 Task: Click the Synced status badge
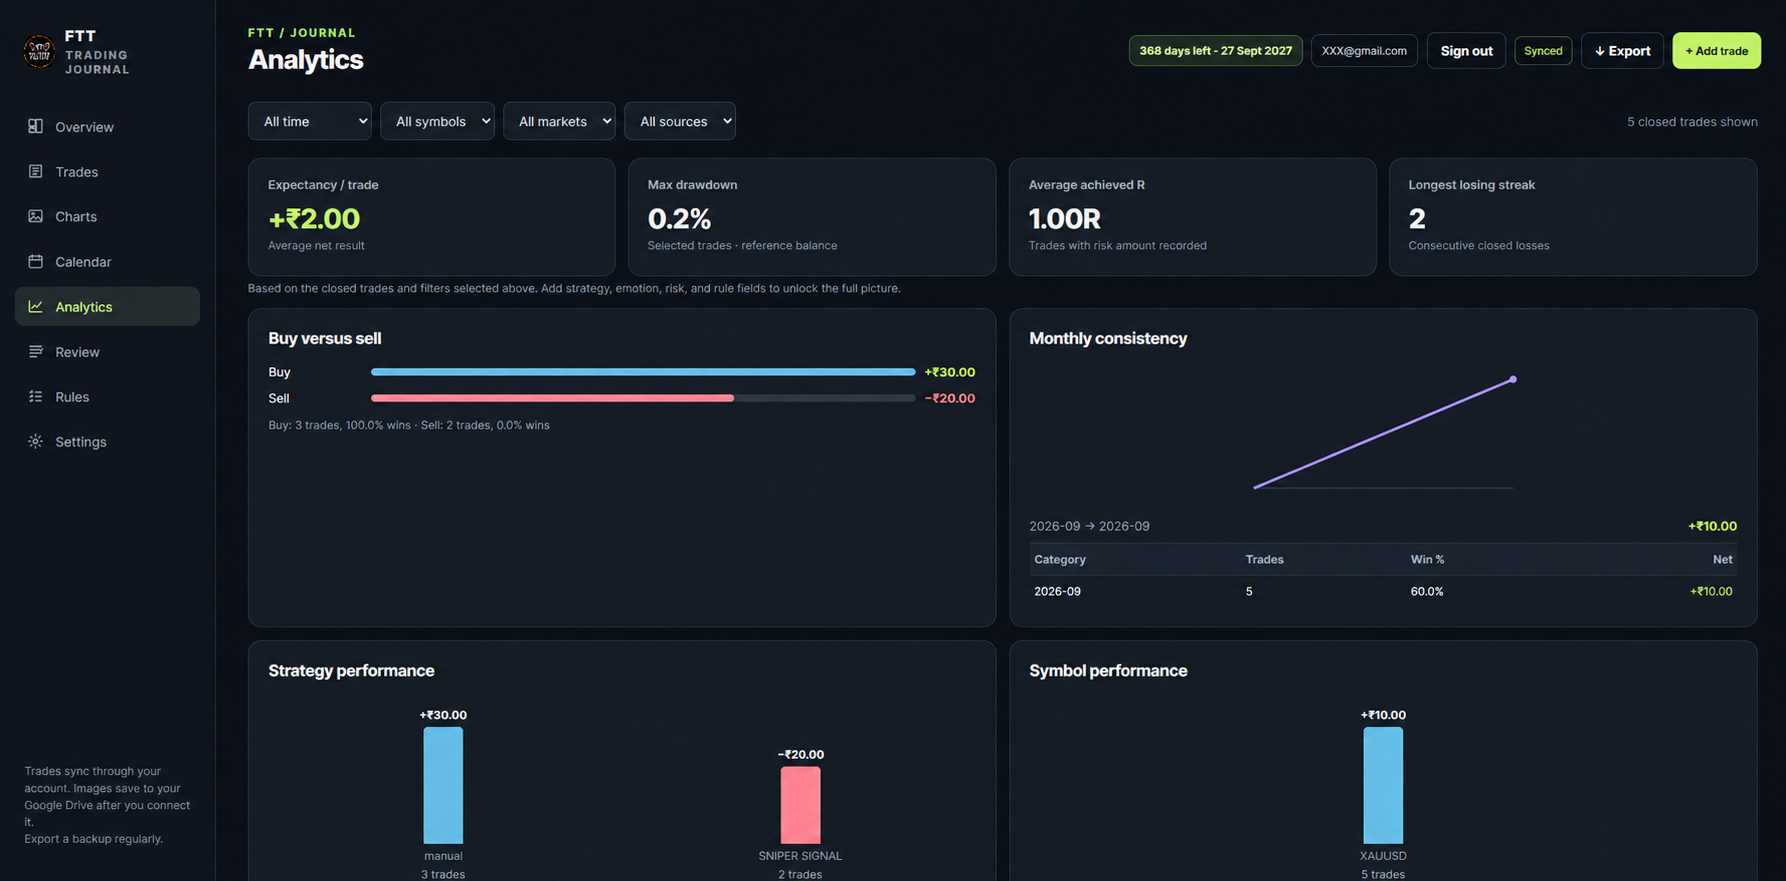(x=1543, y=51)
